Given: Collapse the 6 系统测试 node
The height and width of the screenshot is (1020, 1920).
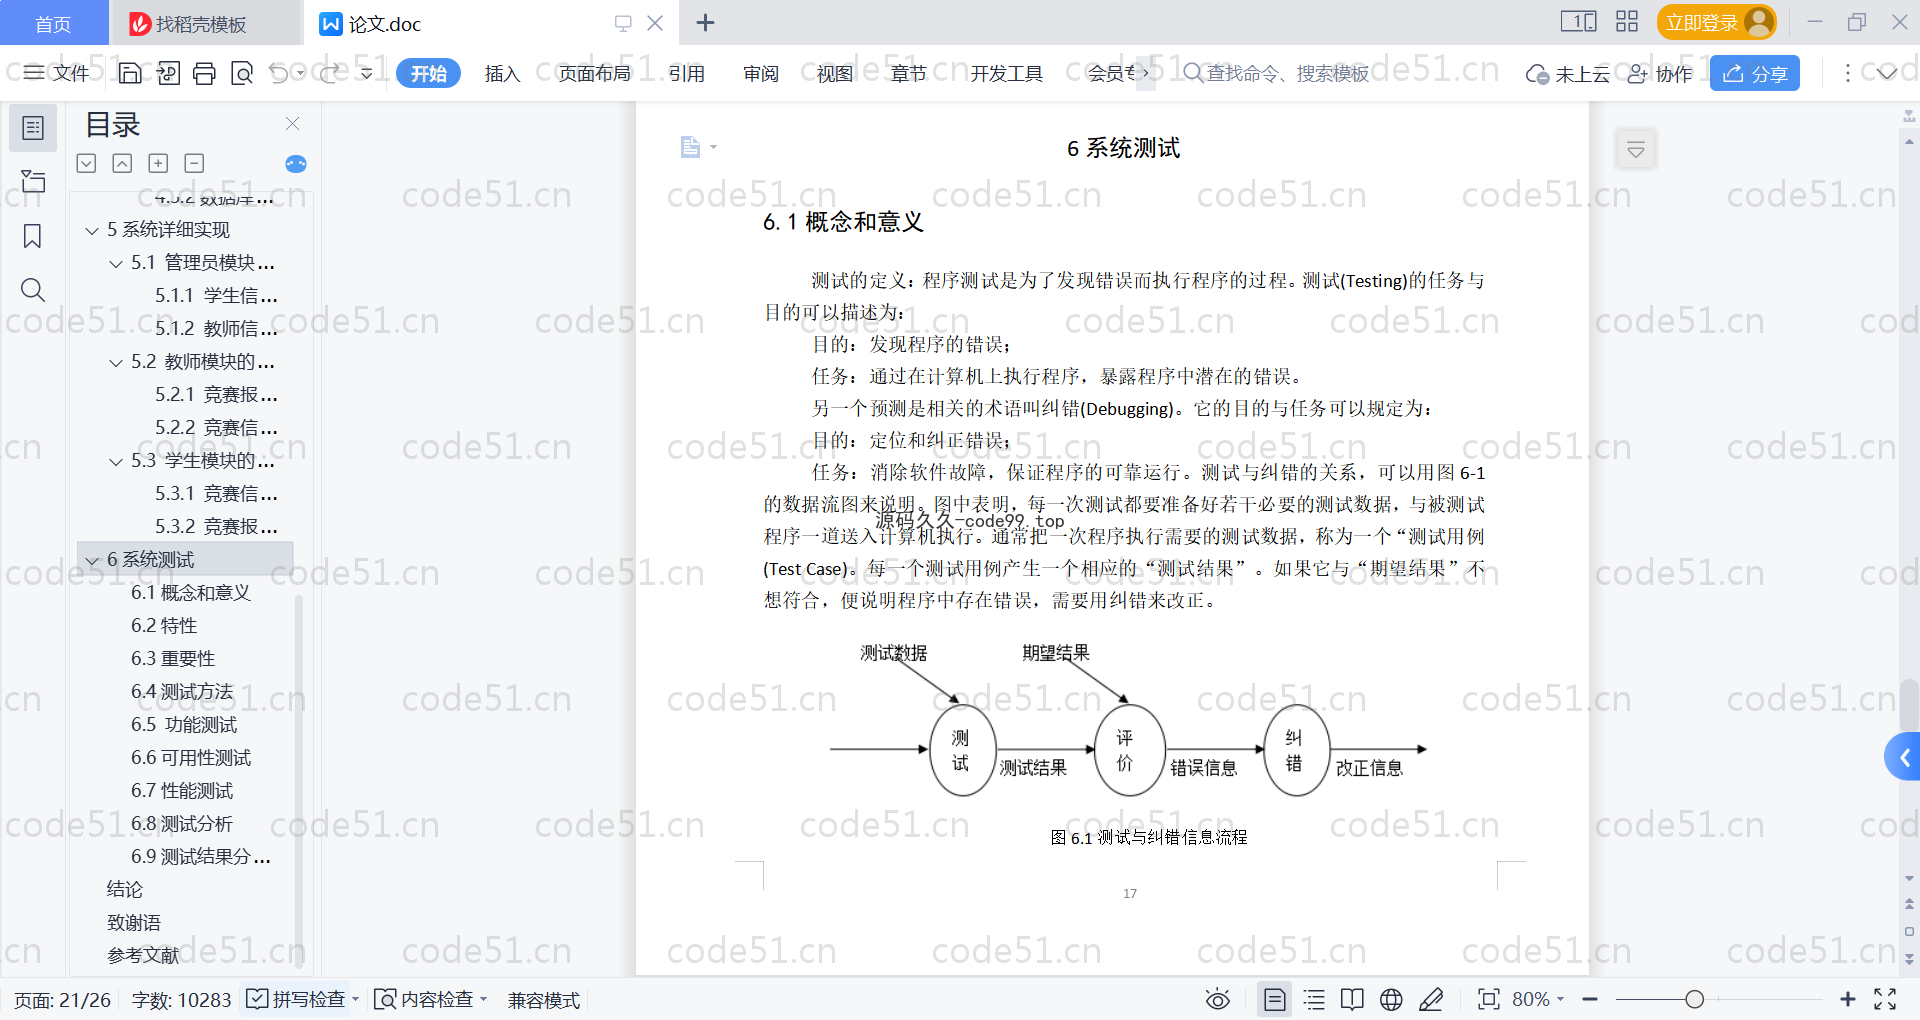Looking at the screenshot, I should (x=92, y=561).
